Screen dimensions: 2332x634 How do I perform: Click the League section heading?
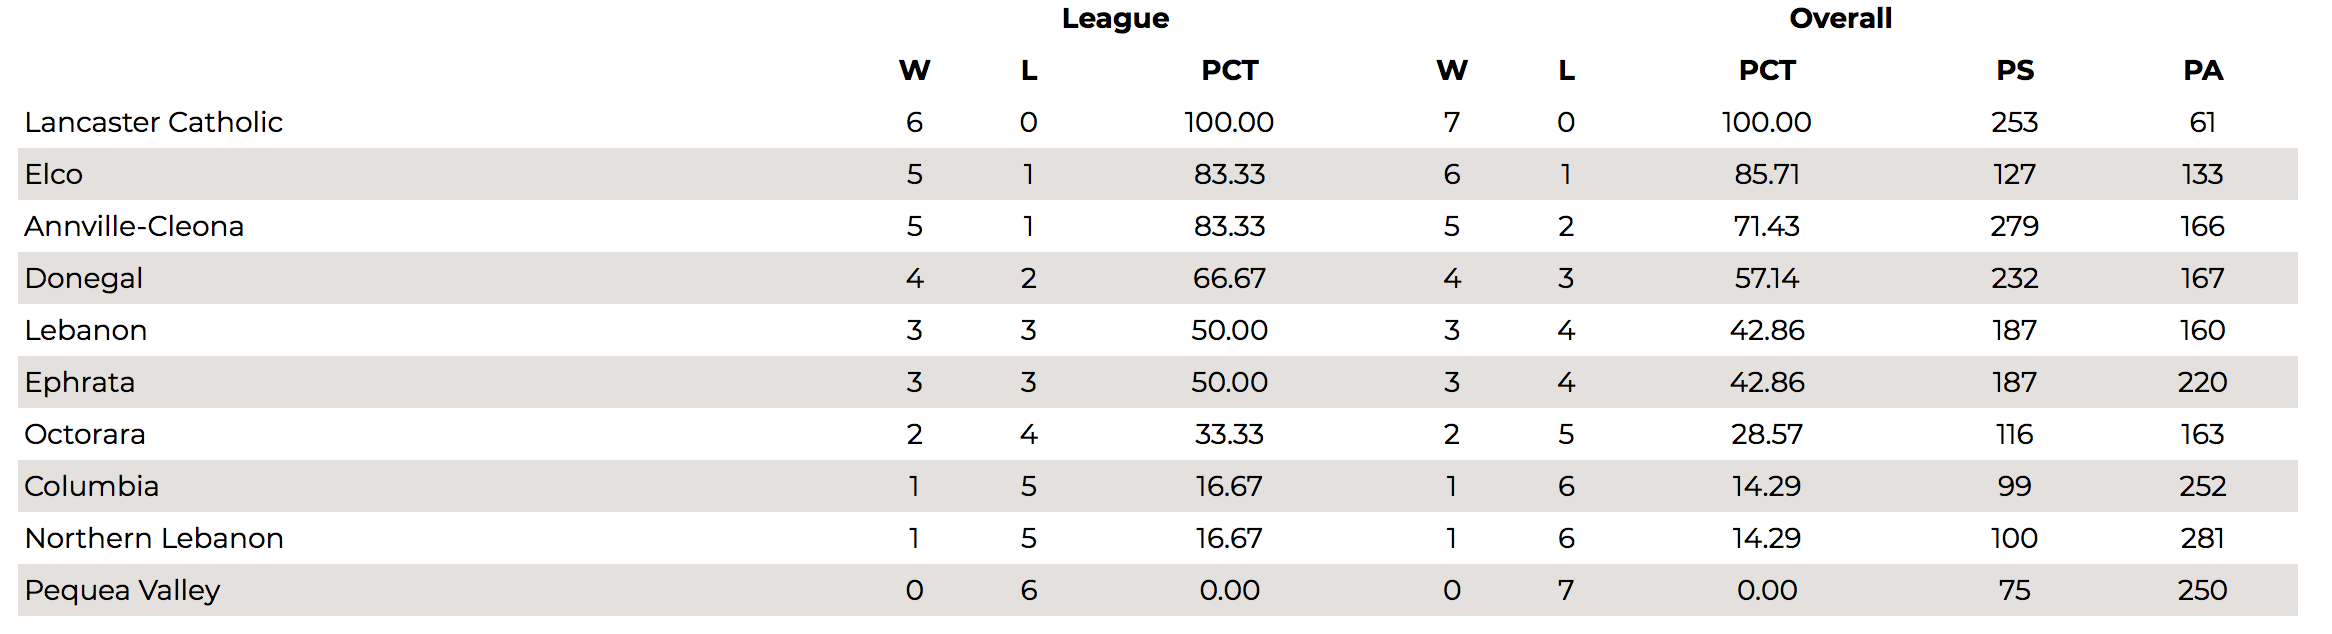(x=1115, y=19)
